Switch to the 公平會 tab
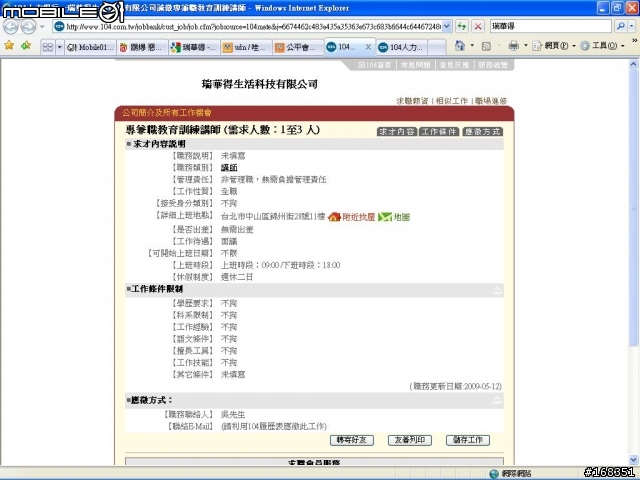Image resolution: width=640 pixels, height=480 pixels. click(298, 47)
